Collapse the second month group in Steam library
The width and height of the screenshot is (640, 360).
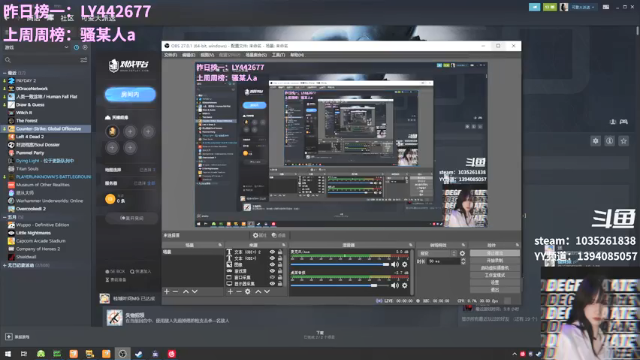coord(4,217)
